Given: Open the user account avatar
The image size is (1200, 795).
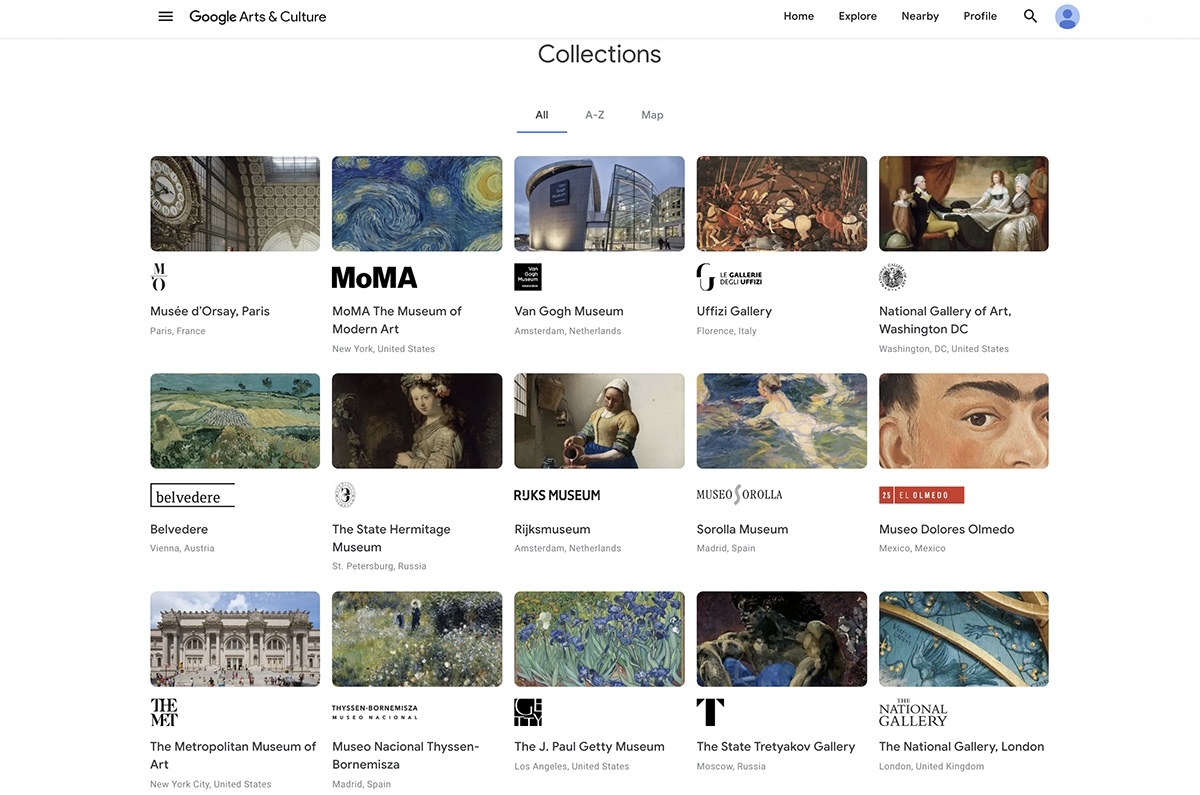Looking at the screenshot, I should point(1067,16).
